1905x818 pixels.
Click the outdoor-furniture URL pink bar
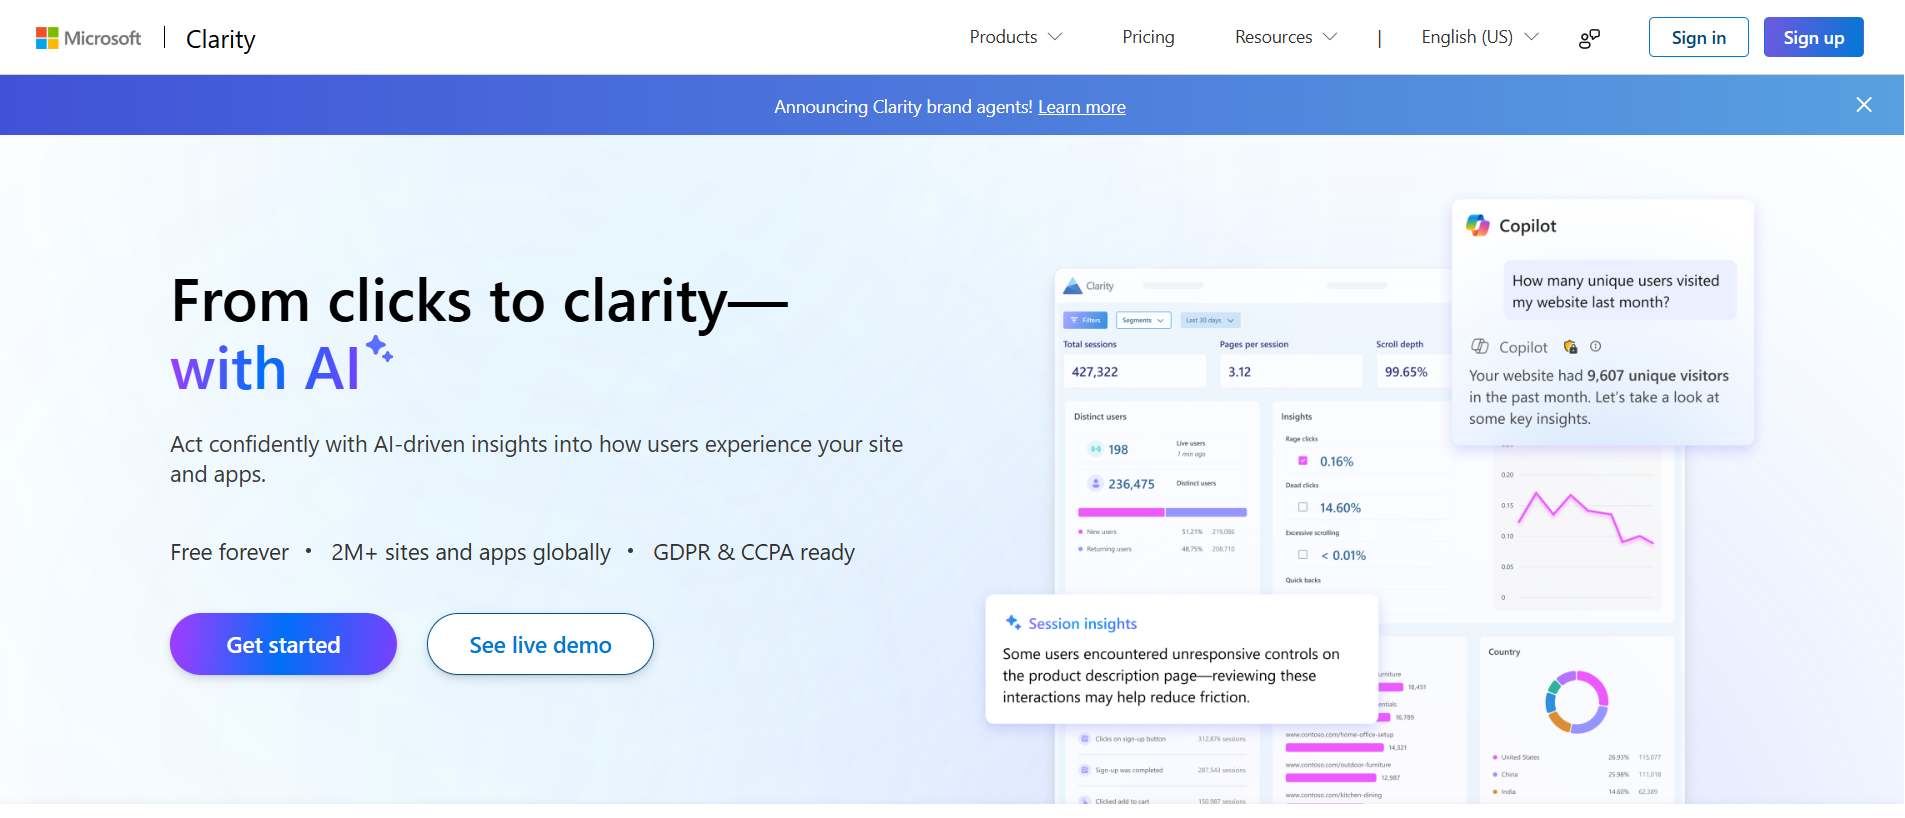coord(1331,777)
